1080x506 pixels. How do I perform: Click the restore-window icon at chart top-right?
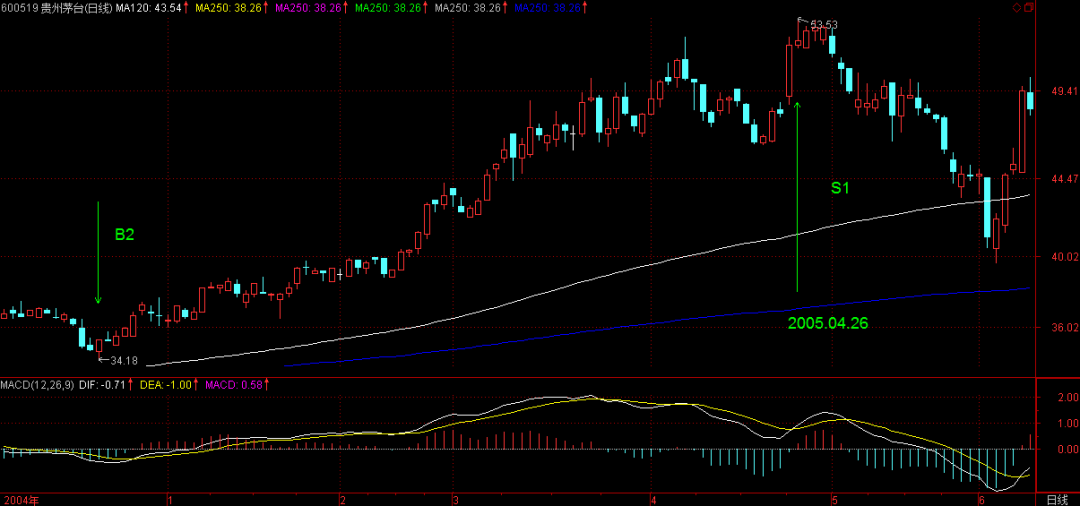1029,8
